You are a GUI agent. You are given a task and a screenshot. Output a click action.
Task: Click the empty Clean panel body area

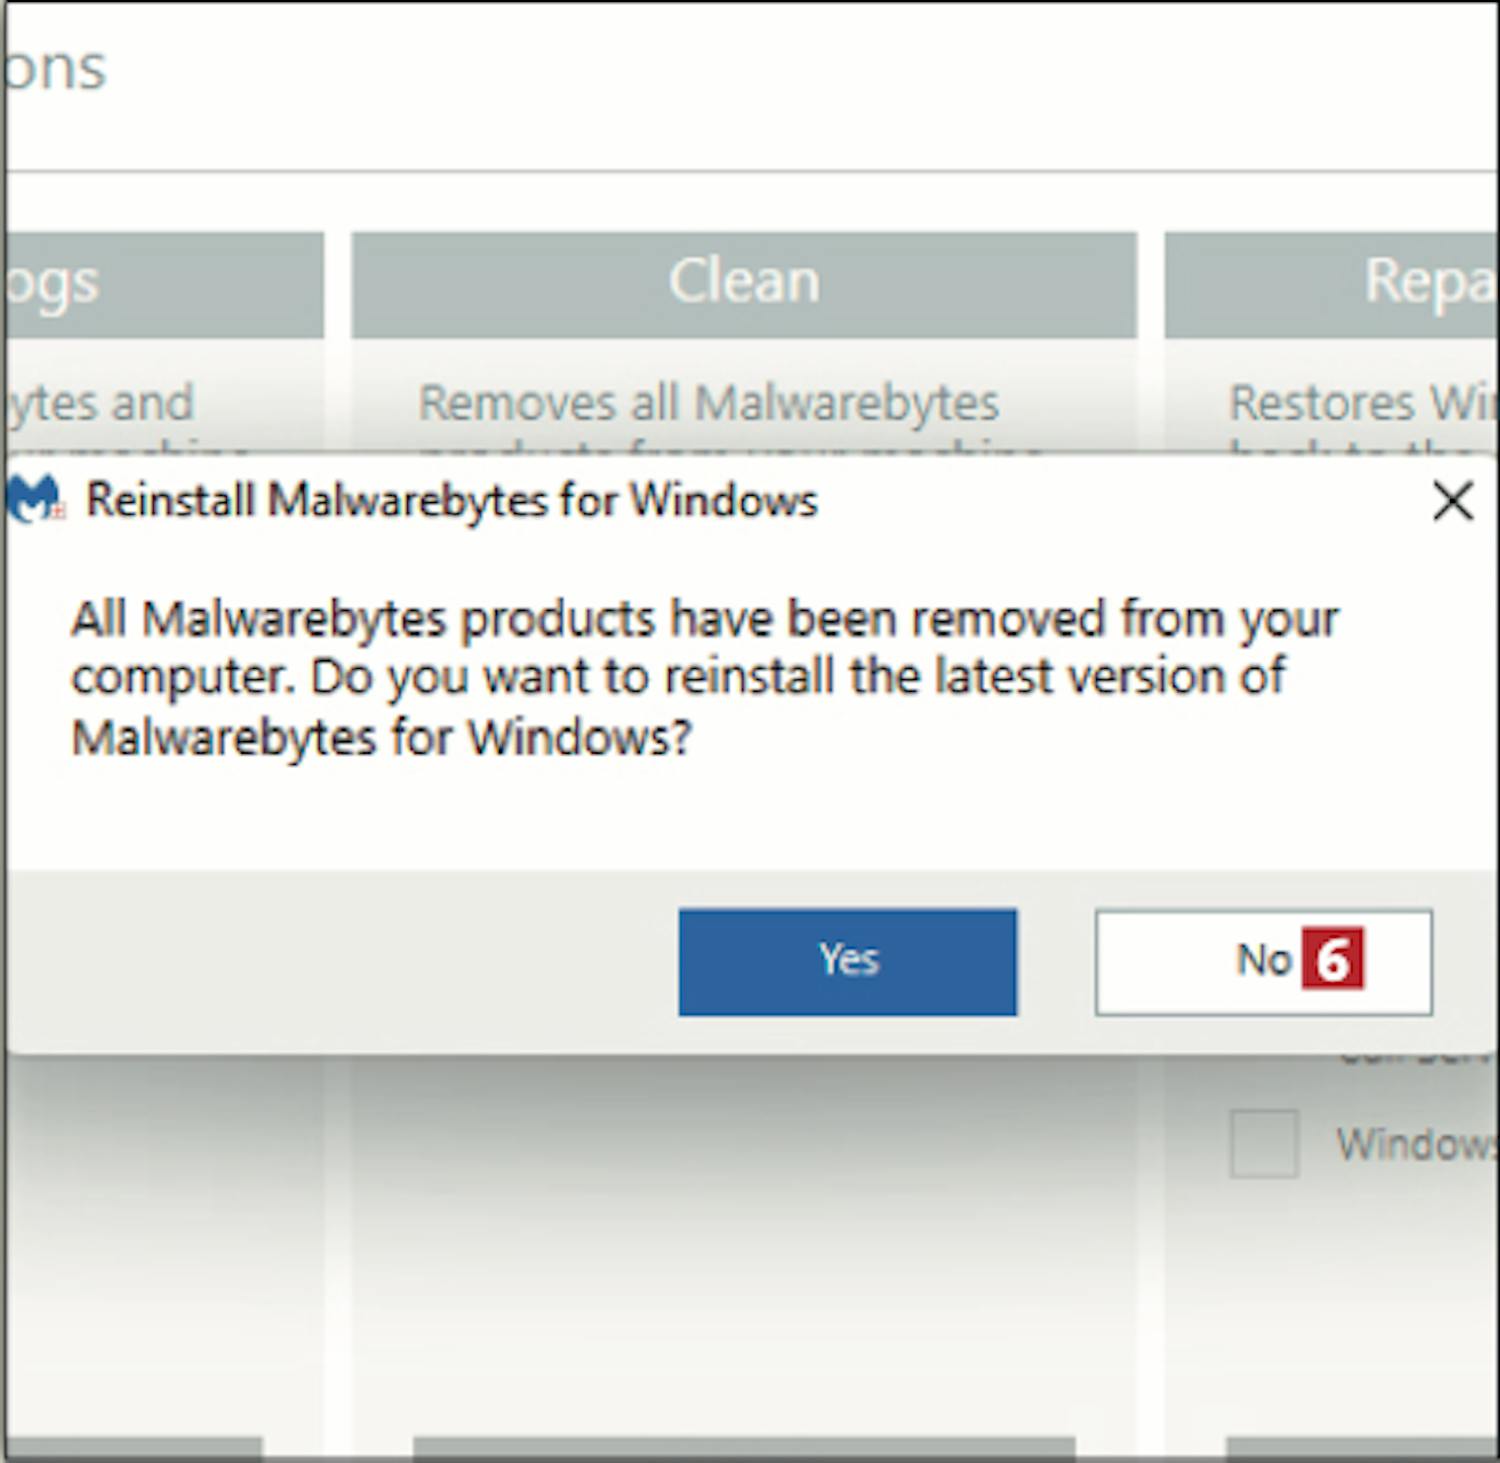tap(744, 1240)
